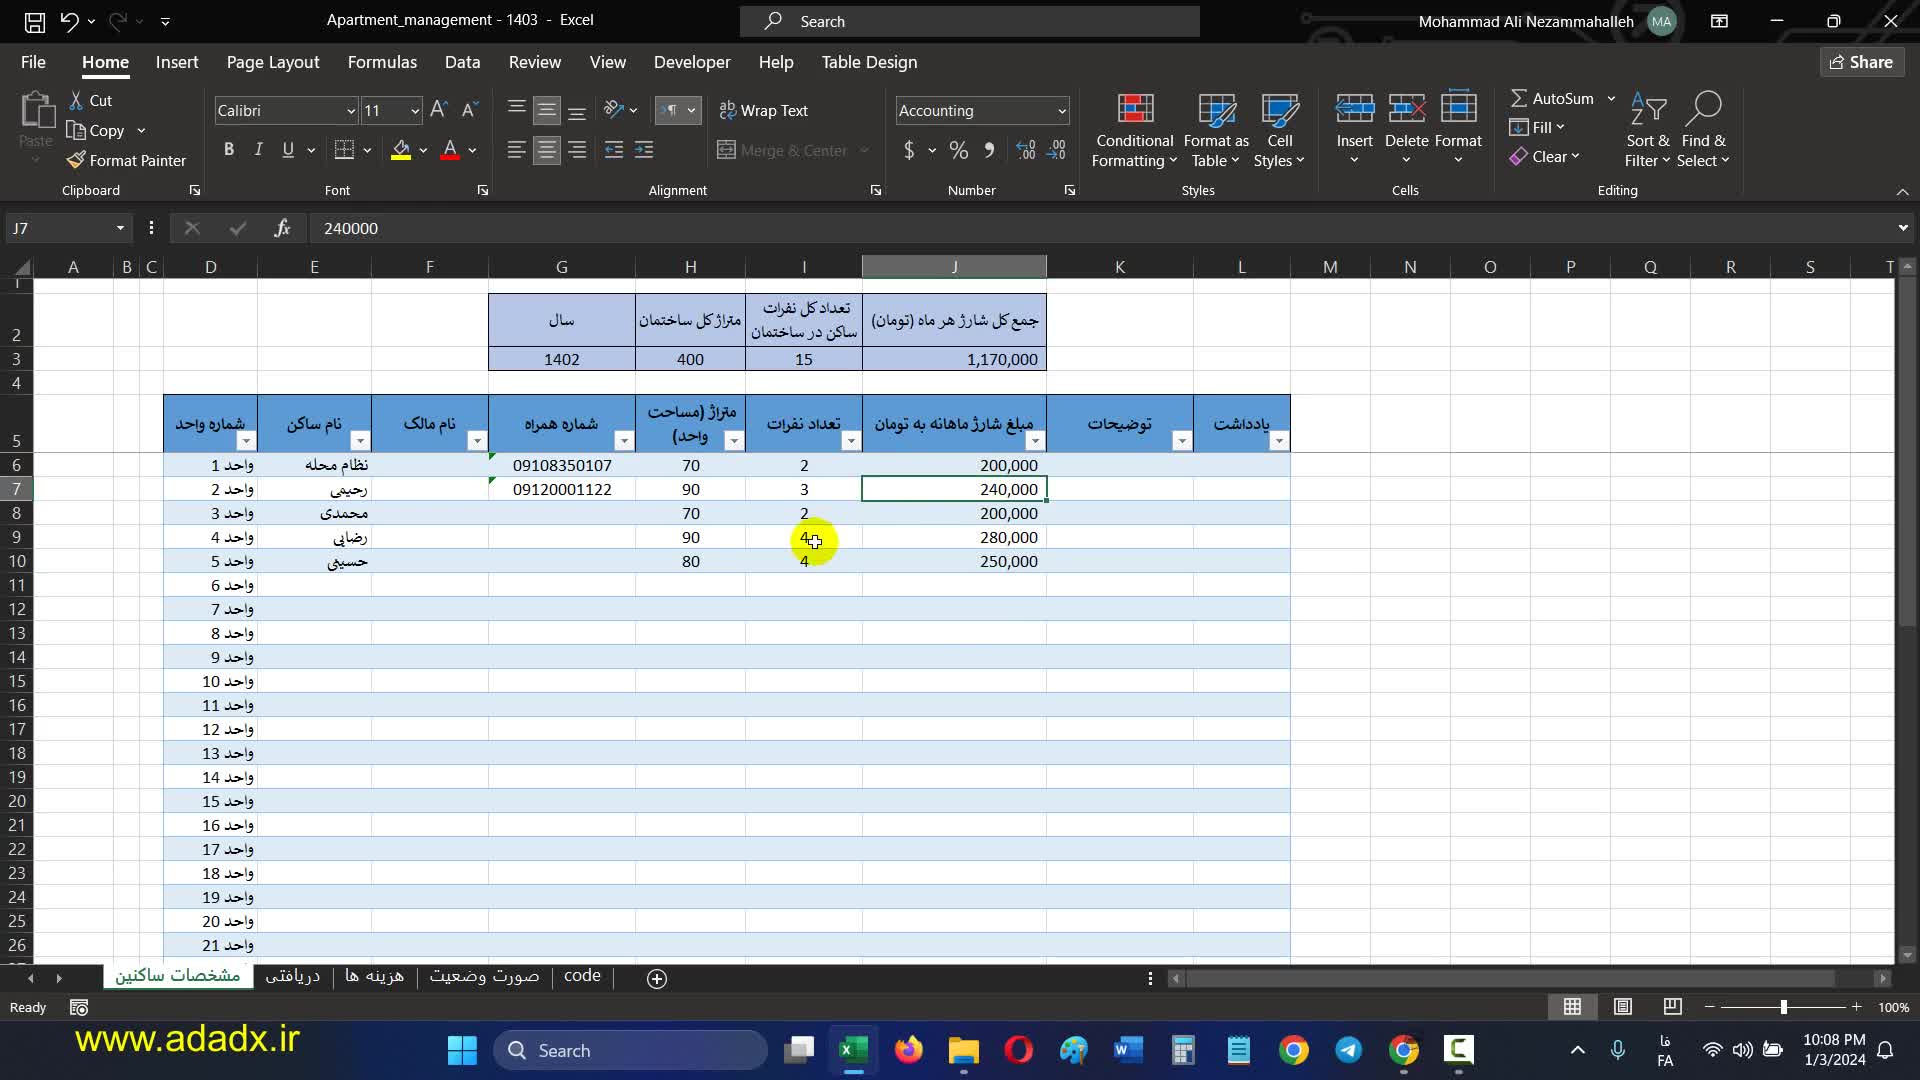1920x1080 pixels.
Task: Switch to Page Break Preview view
Action: (1672, 1007)
